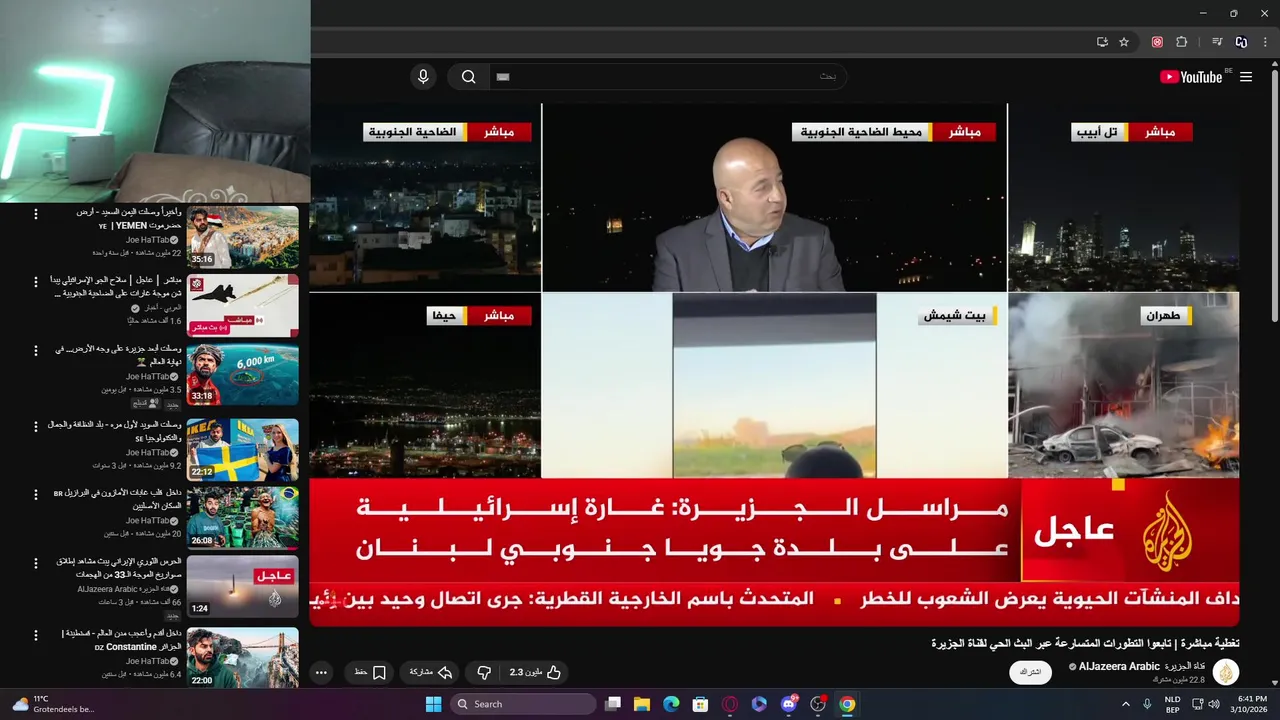Open the Iranian Revolutionary Guard video title
Image resolution: width=1280 pixels, height=720 pixels.
point(118,568)
